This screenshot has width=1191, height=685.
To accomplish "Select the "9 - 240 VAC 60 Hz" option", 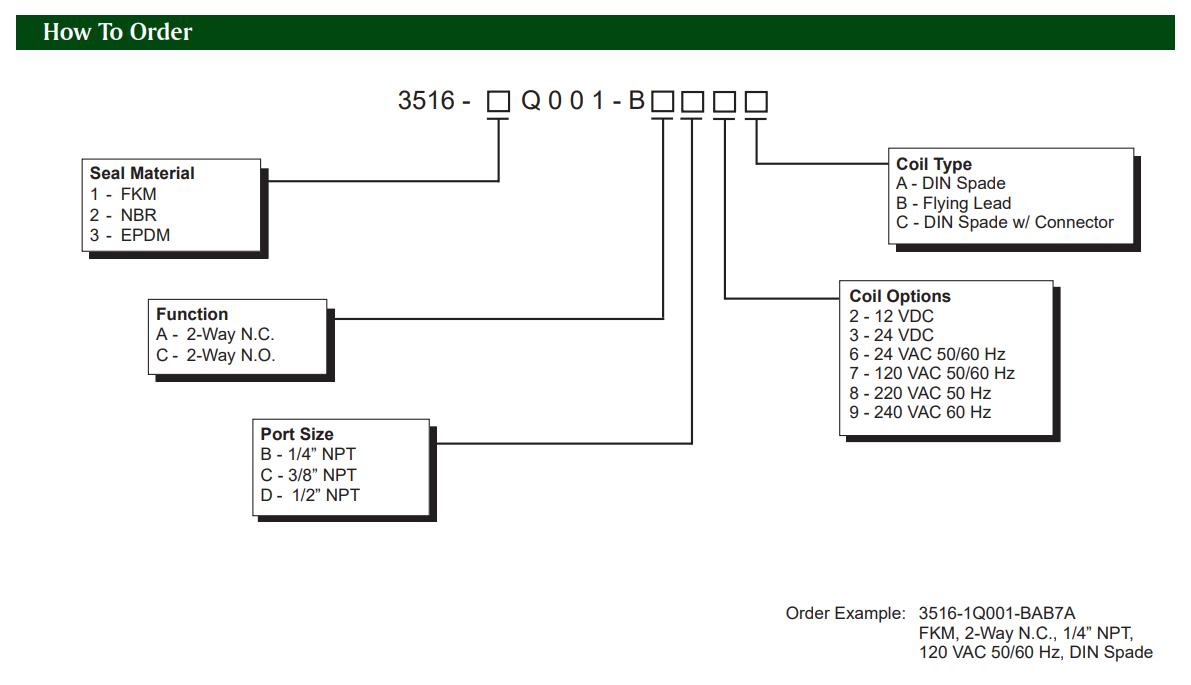I will point(920,412).
